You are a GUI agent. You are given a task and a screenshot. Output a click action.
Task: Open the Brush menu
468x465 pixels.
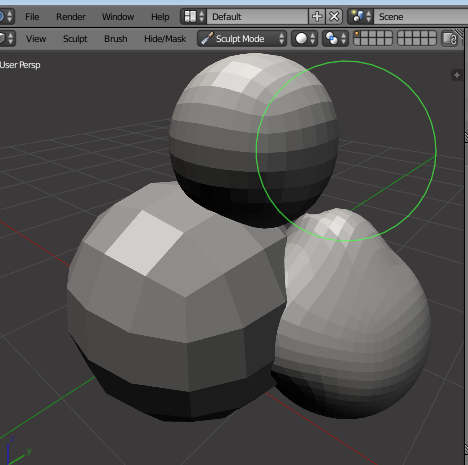coord(116,39)
